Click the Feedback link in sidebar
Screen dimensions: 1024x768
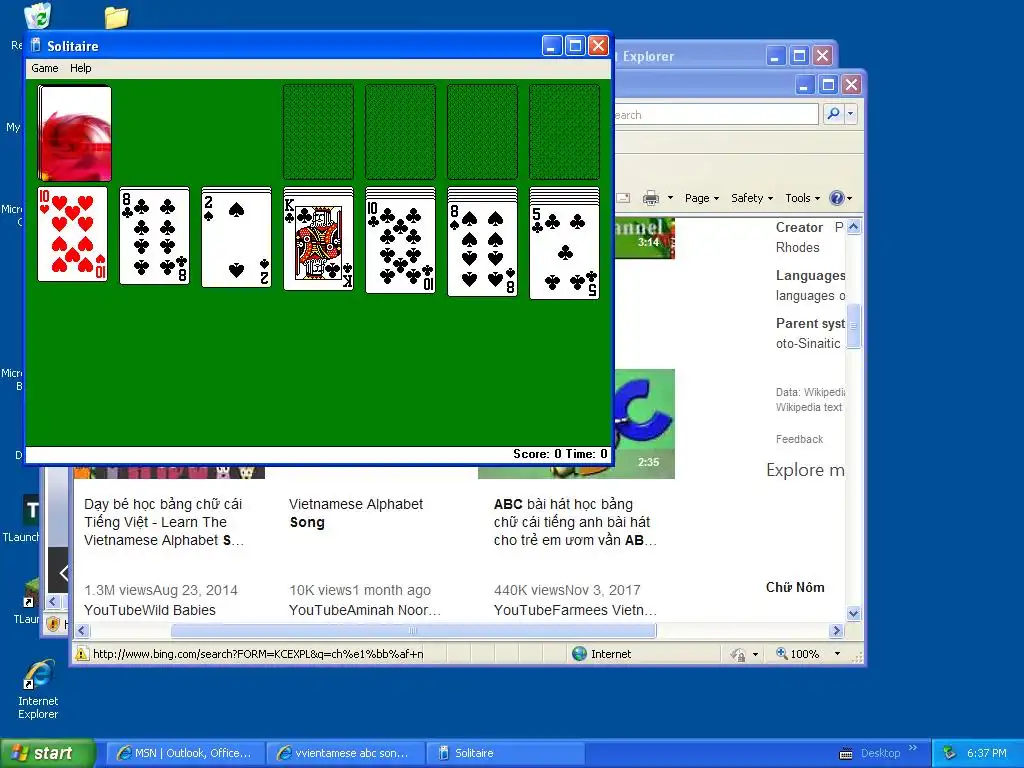[799, 439]
